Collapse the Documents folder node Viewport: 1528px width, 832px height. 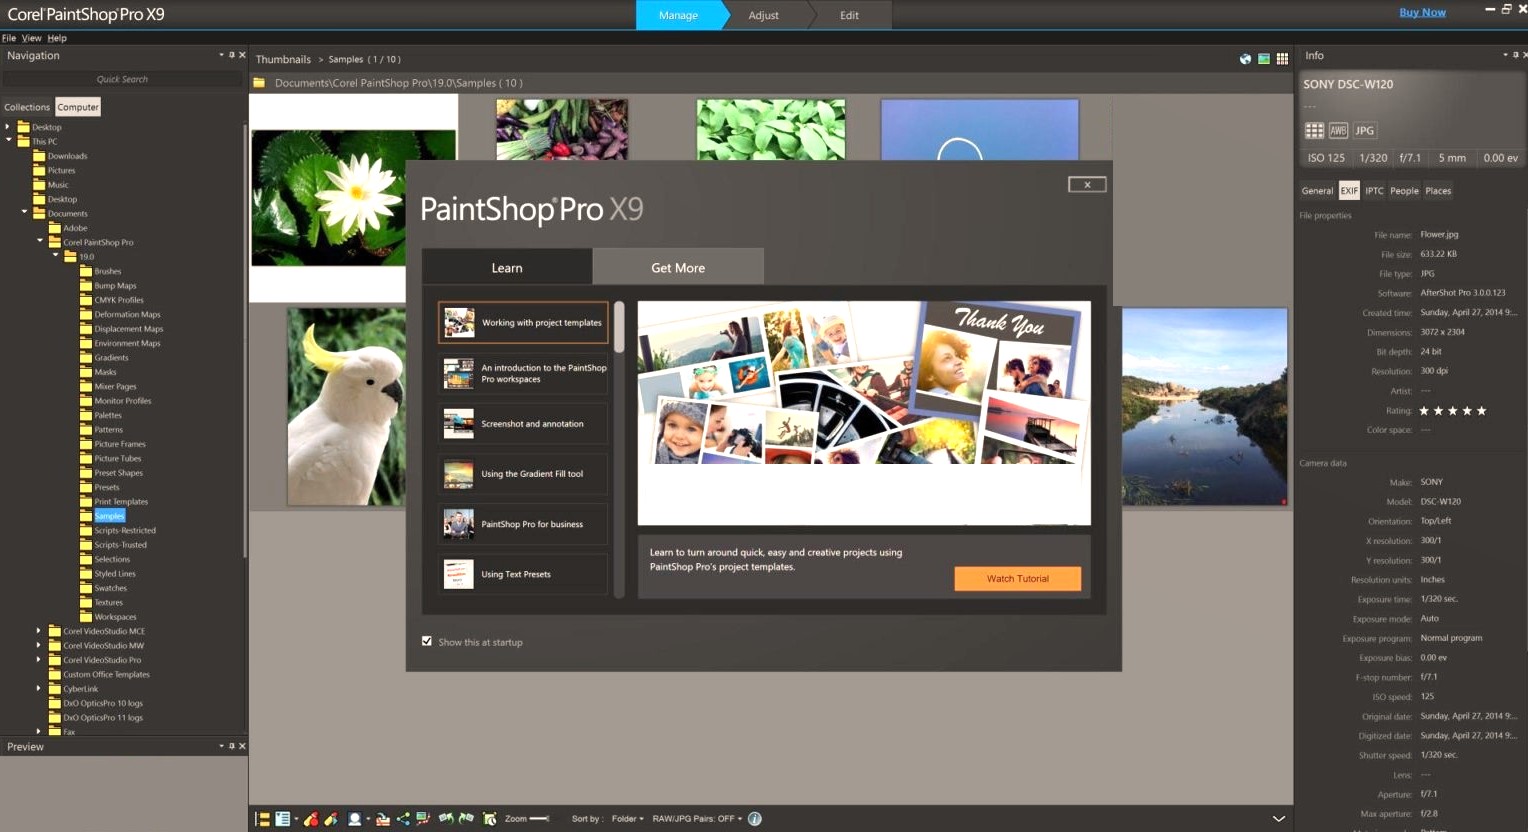25,212
